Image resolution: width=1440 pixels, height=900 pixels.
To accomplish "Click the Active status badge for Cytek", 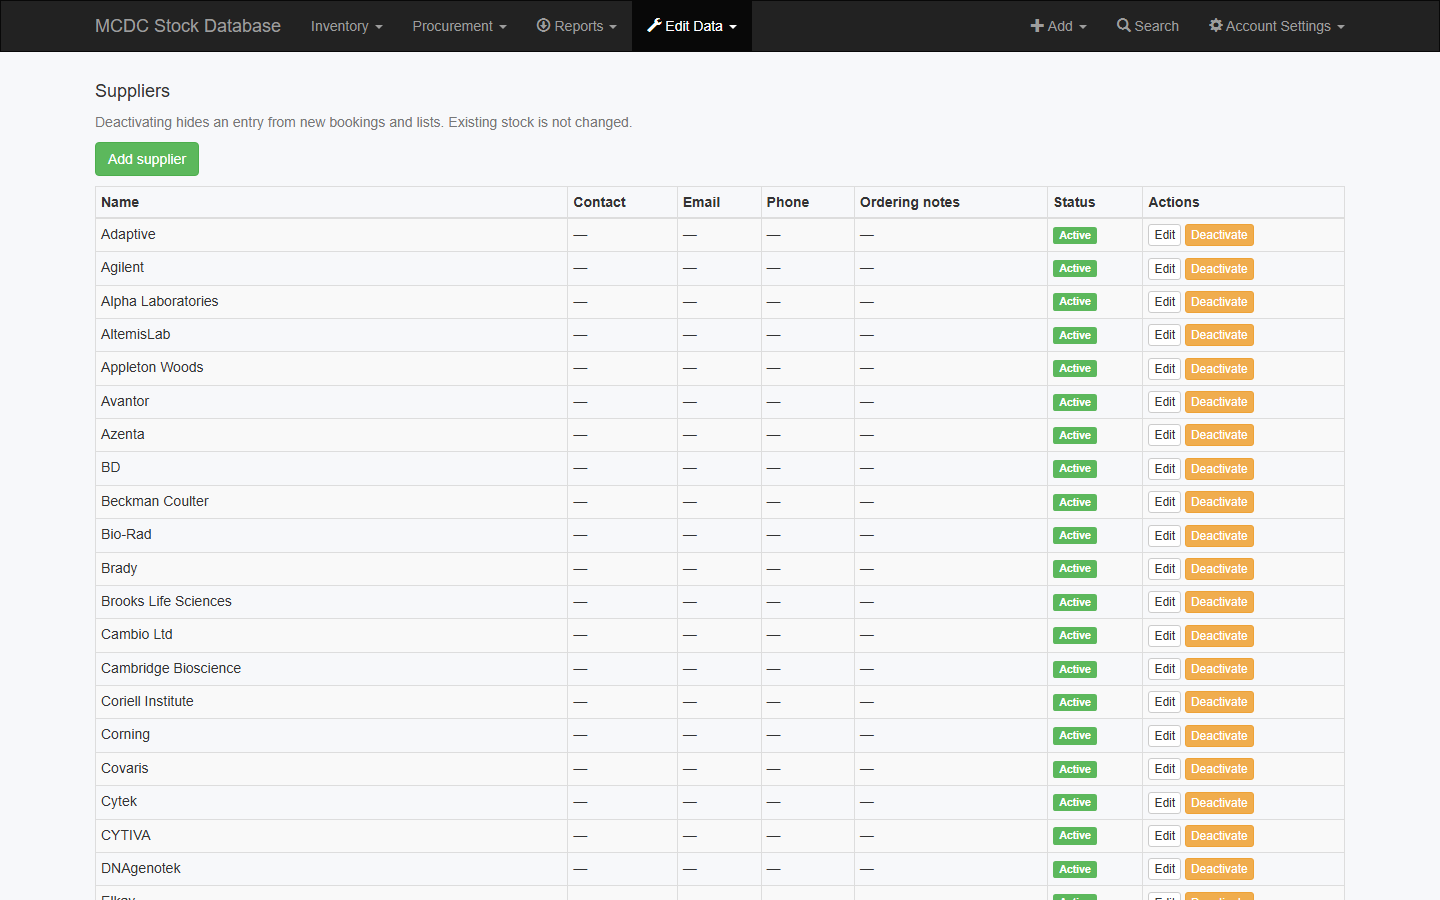I will point(1075,803).
